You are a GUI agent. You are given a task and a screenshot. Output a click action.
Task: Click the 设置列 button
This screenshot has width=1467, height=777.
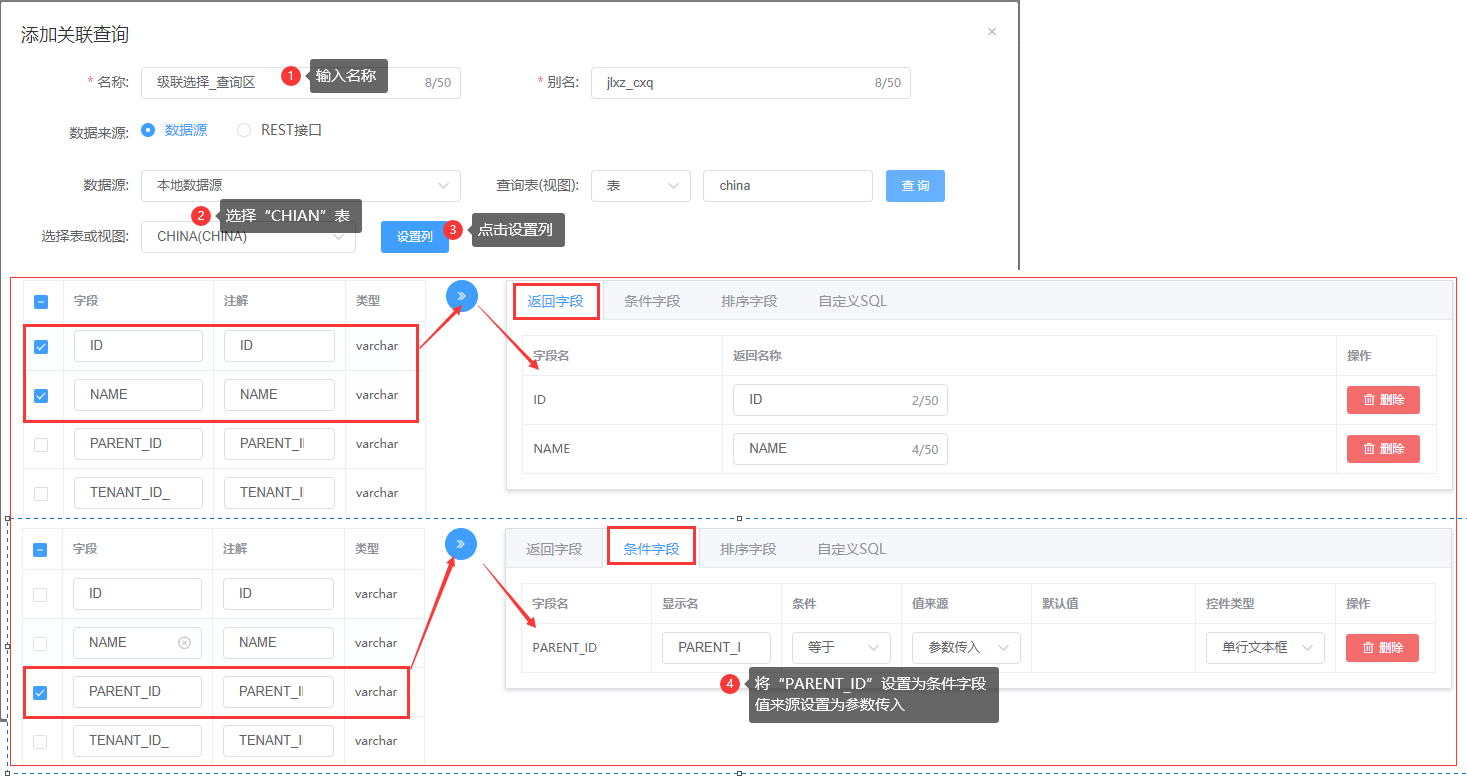point(414,237)
